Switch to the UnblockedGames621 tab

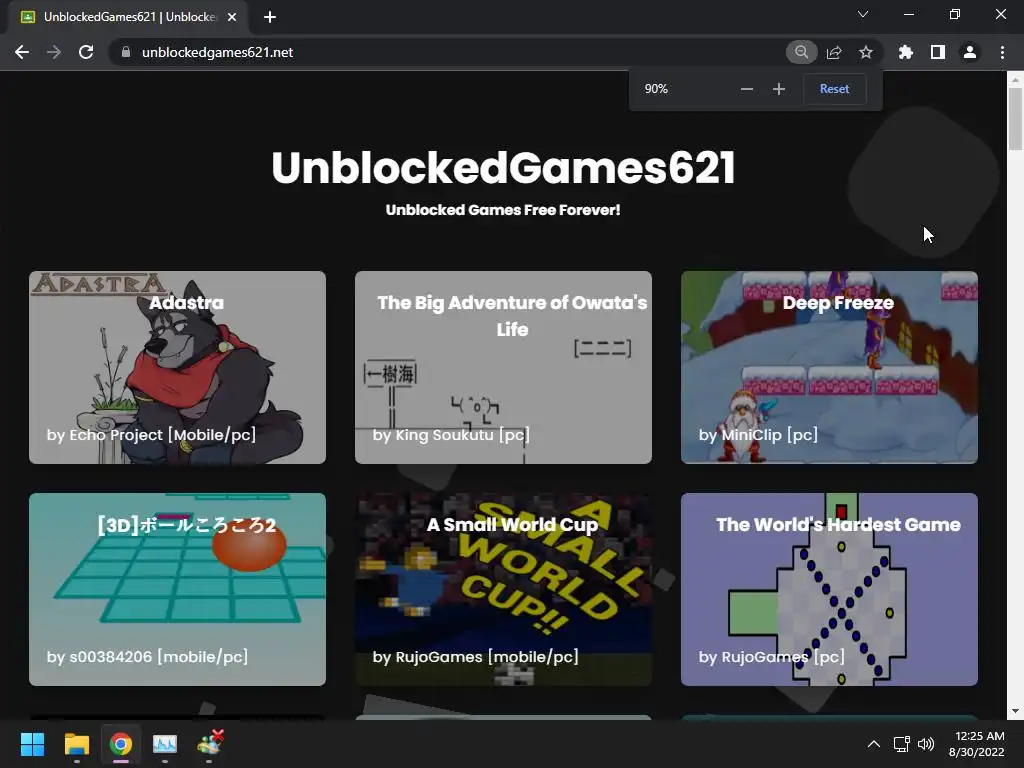[x=128, y=17]
